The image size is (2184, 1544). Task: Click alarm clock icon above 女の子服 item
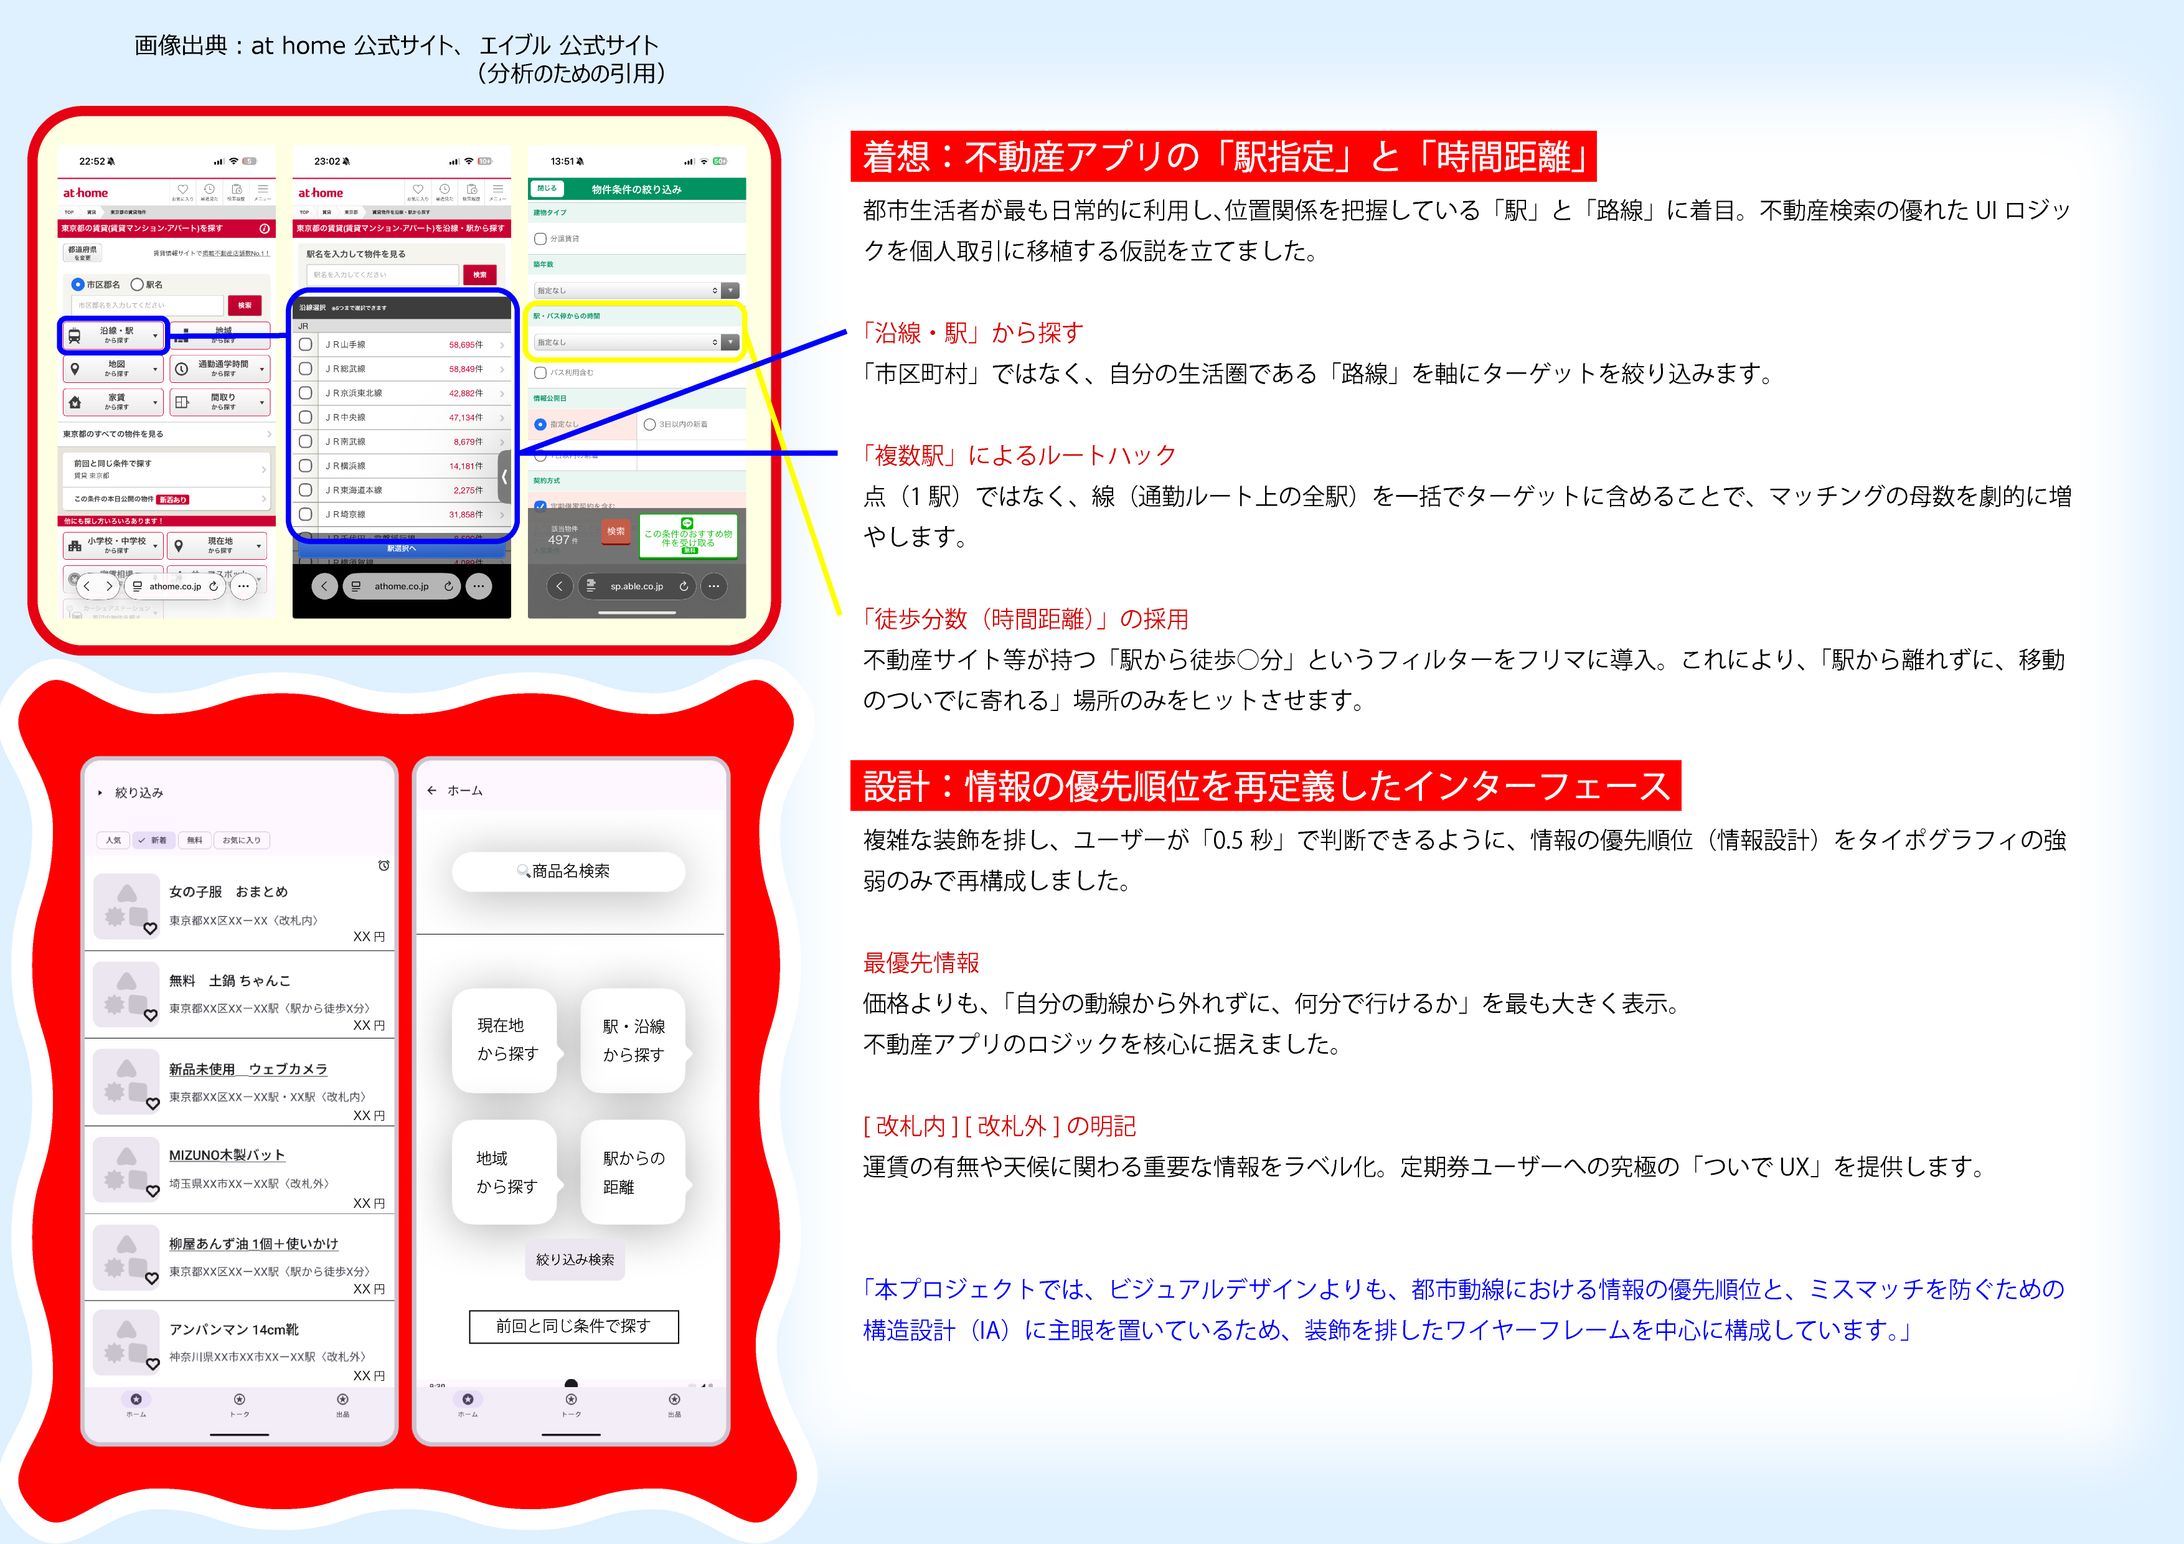(384, 865)
